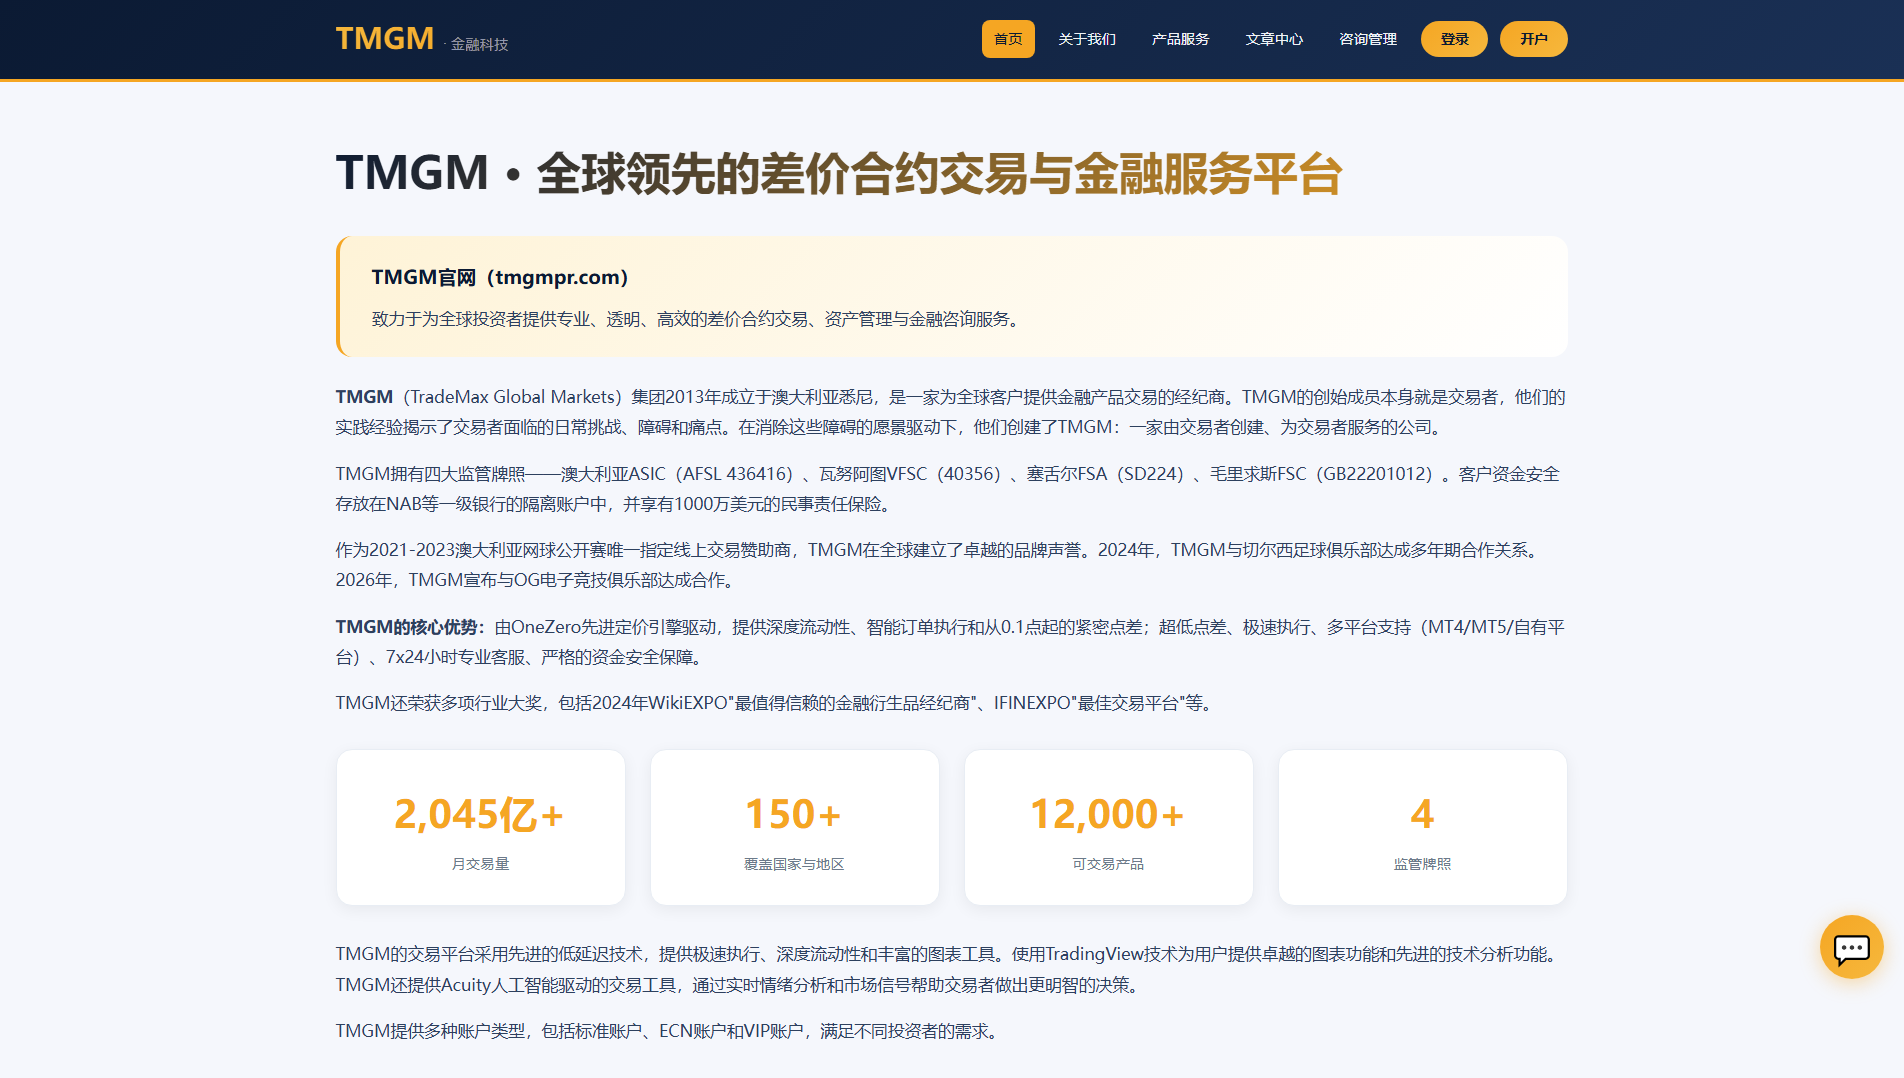This screenshot has width=1904, height=1078.
Task: Click the TMGM logo in header
Action: (385, 39)
